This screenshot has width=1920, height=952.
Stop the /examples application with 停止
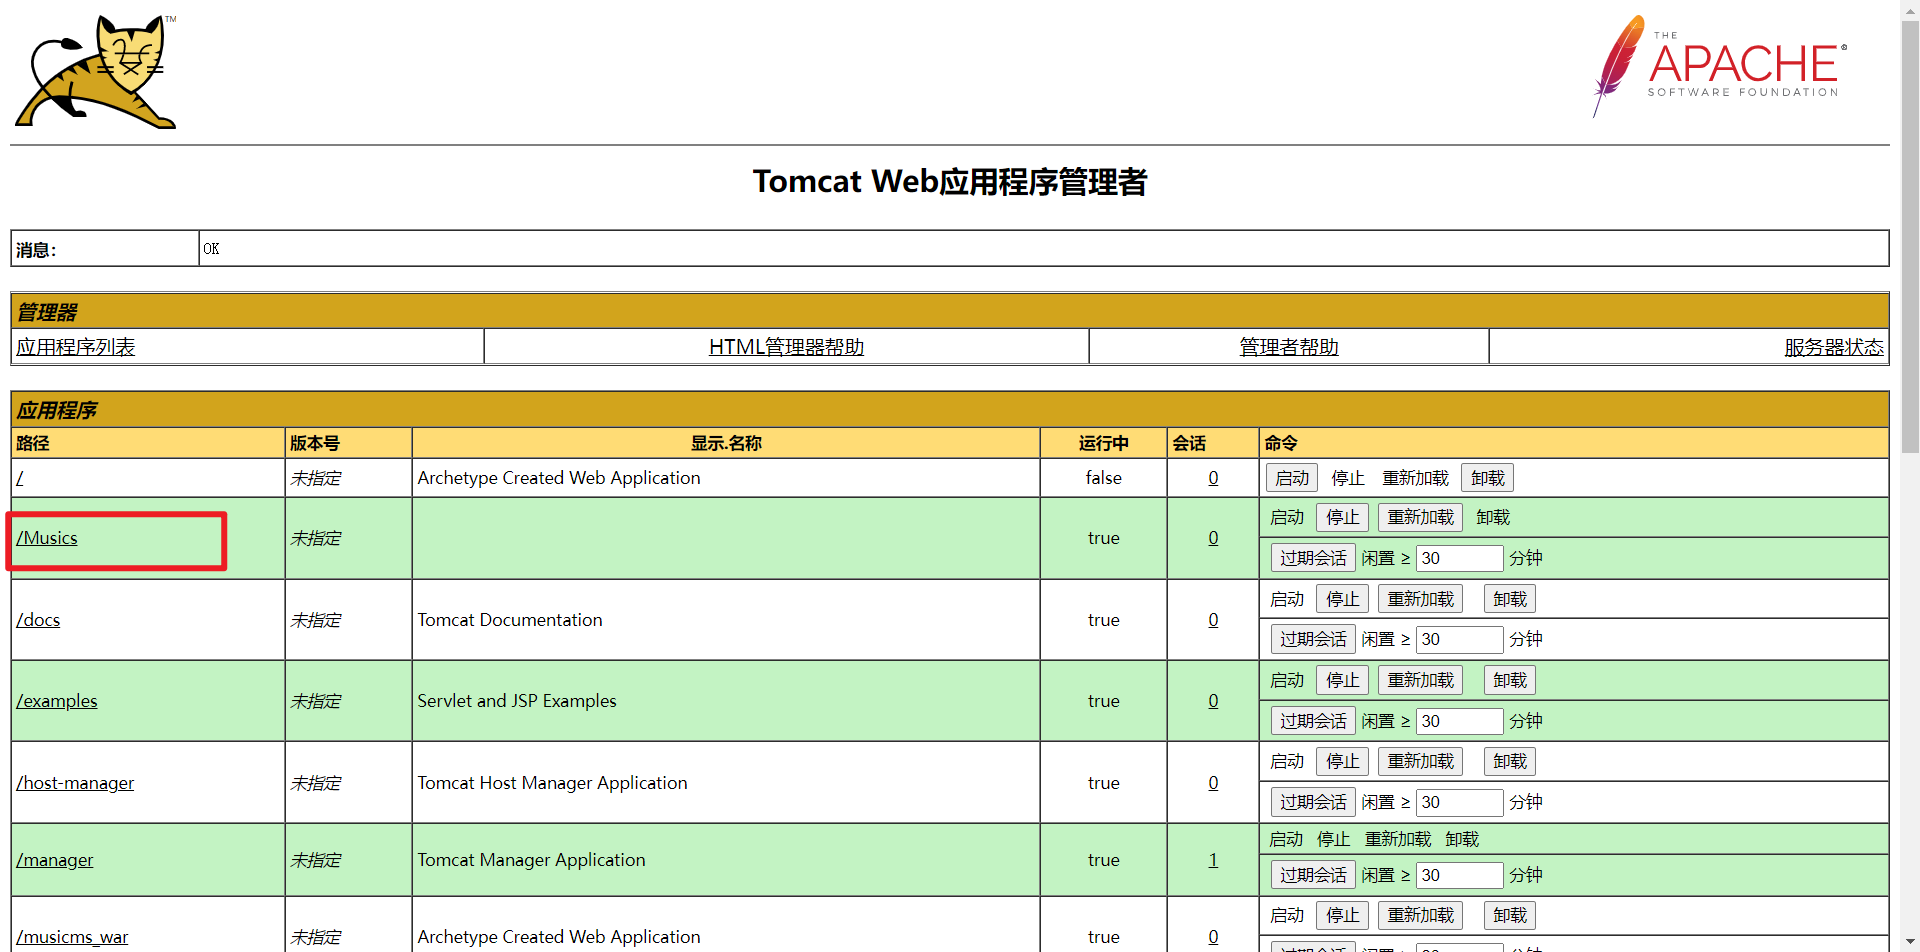pos(1342,680)
